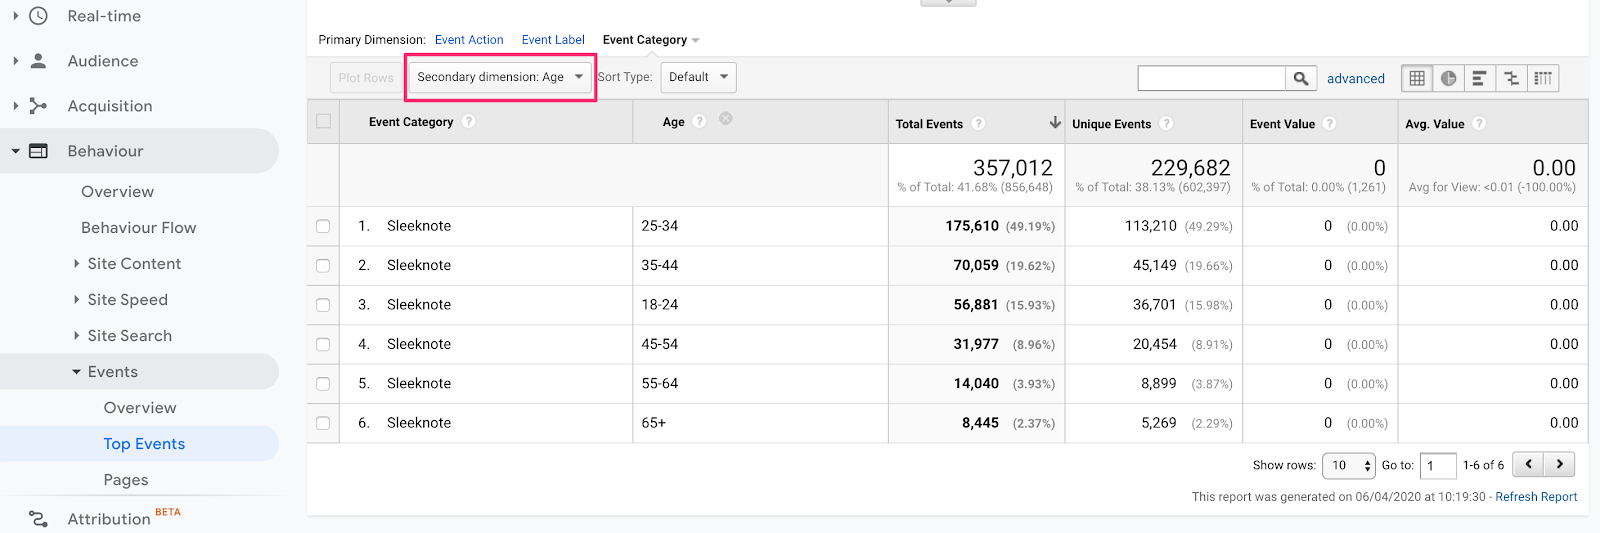
Task: Check the Sleeknote 45-54 row
Action: tap(323, 344)
